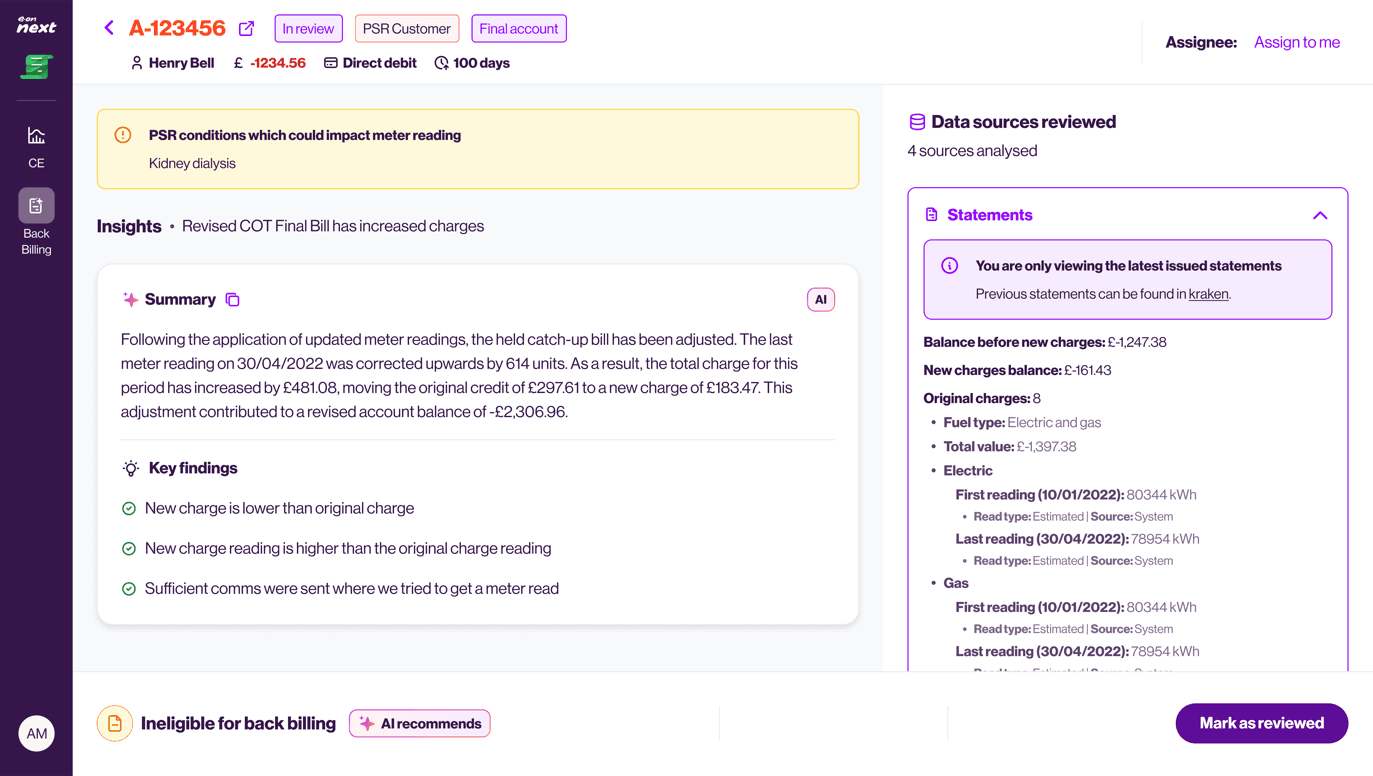Click '4 sources analysed' text
Image resolution: width=1373 pixels, height=776 pixels.
(972, 151)
